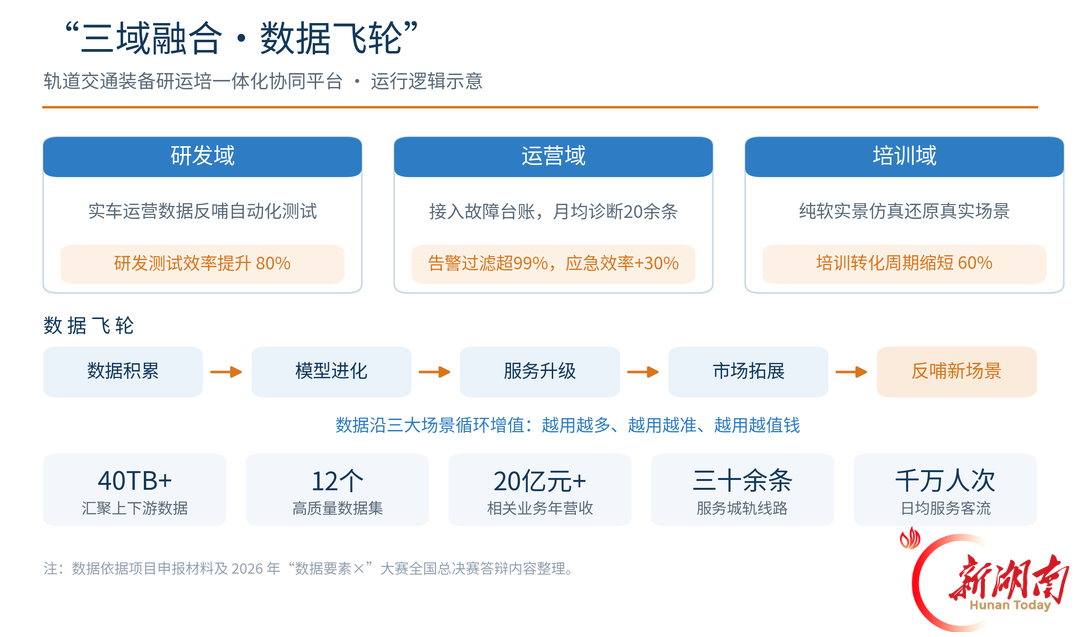Click the 三十余条 statistic
1080x637 pixels.
(742, 481)
